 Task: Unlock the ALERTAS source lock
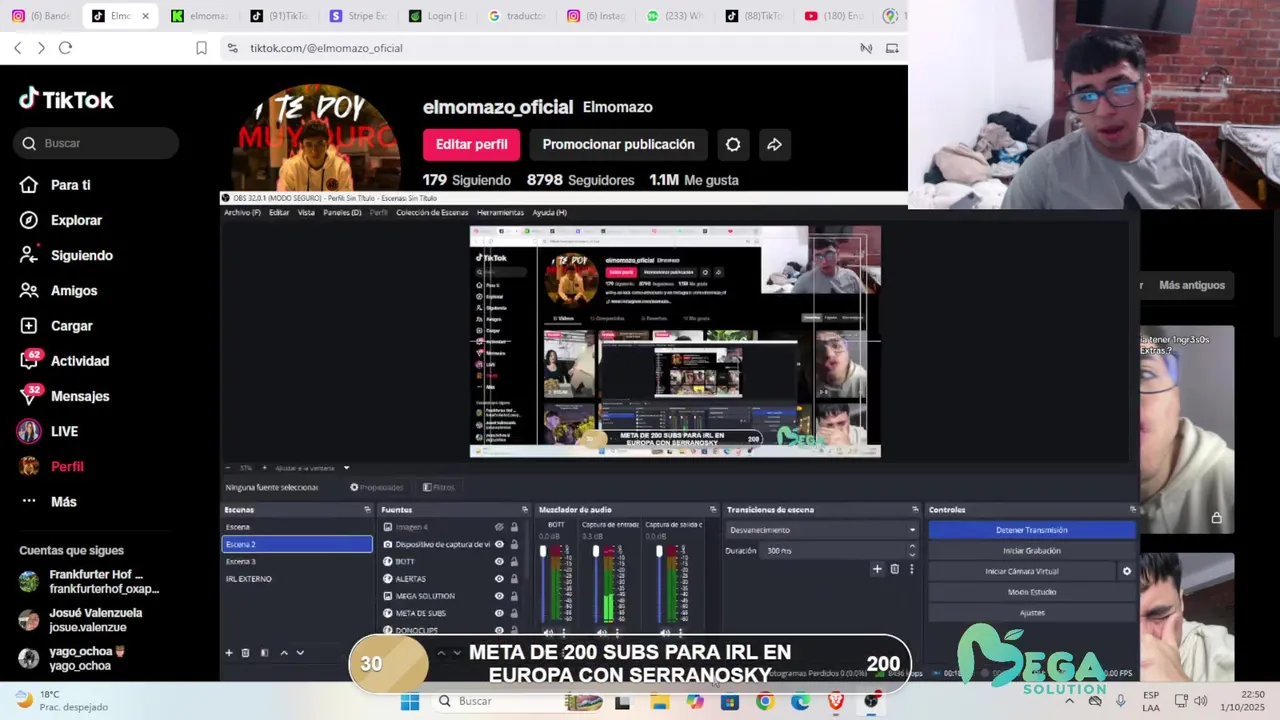[x=514, y=578]
